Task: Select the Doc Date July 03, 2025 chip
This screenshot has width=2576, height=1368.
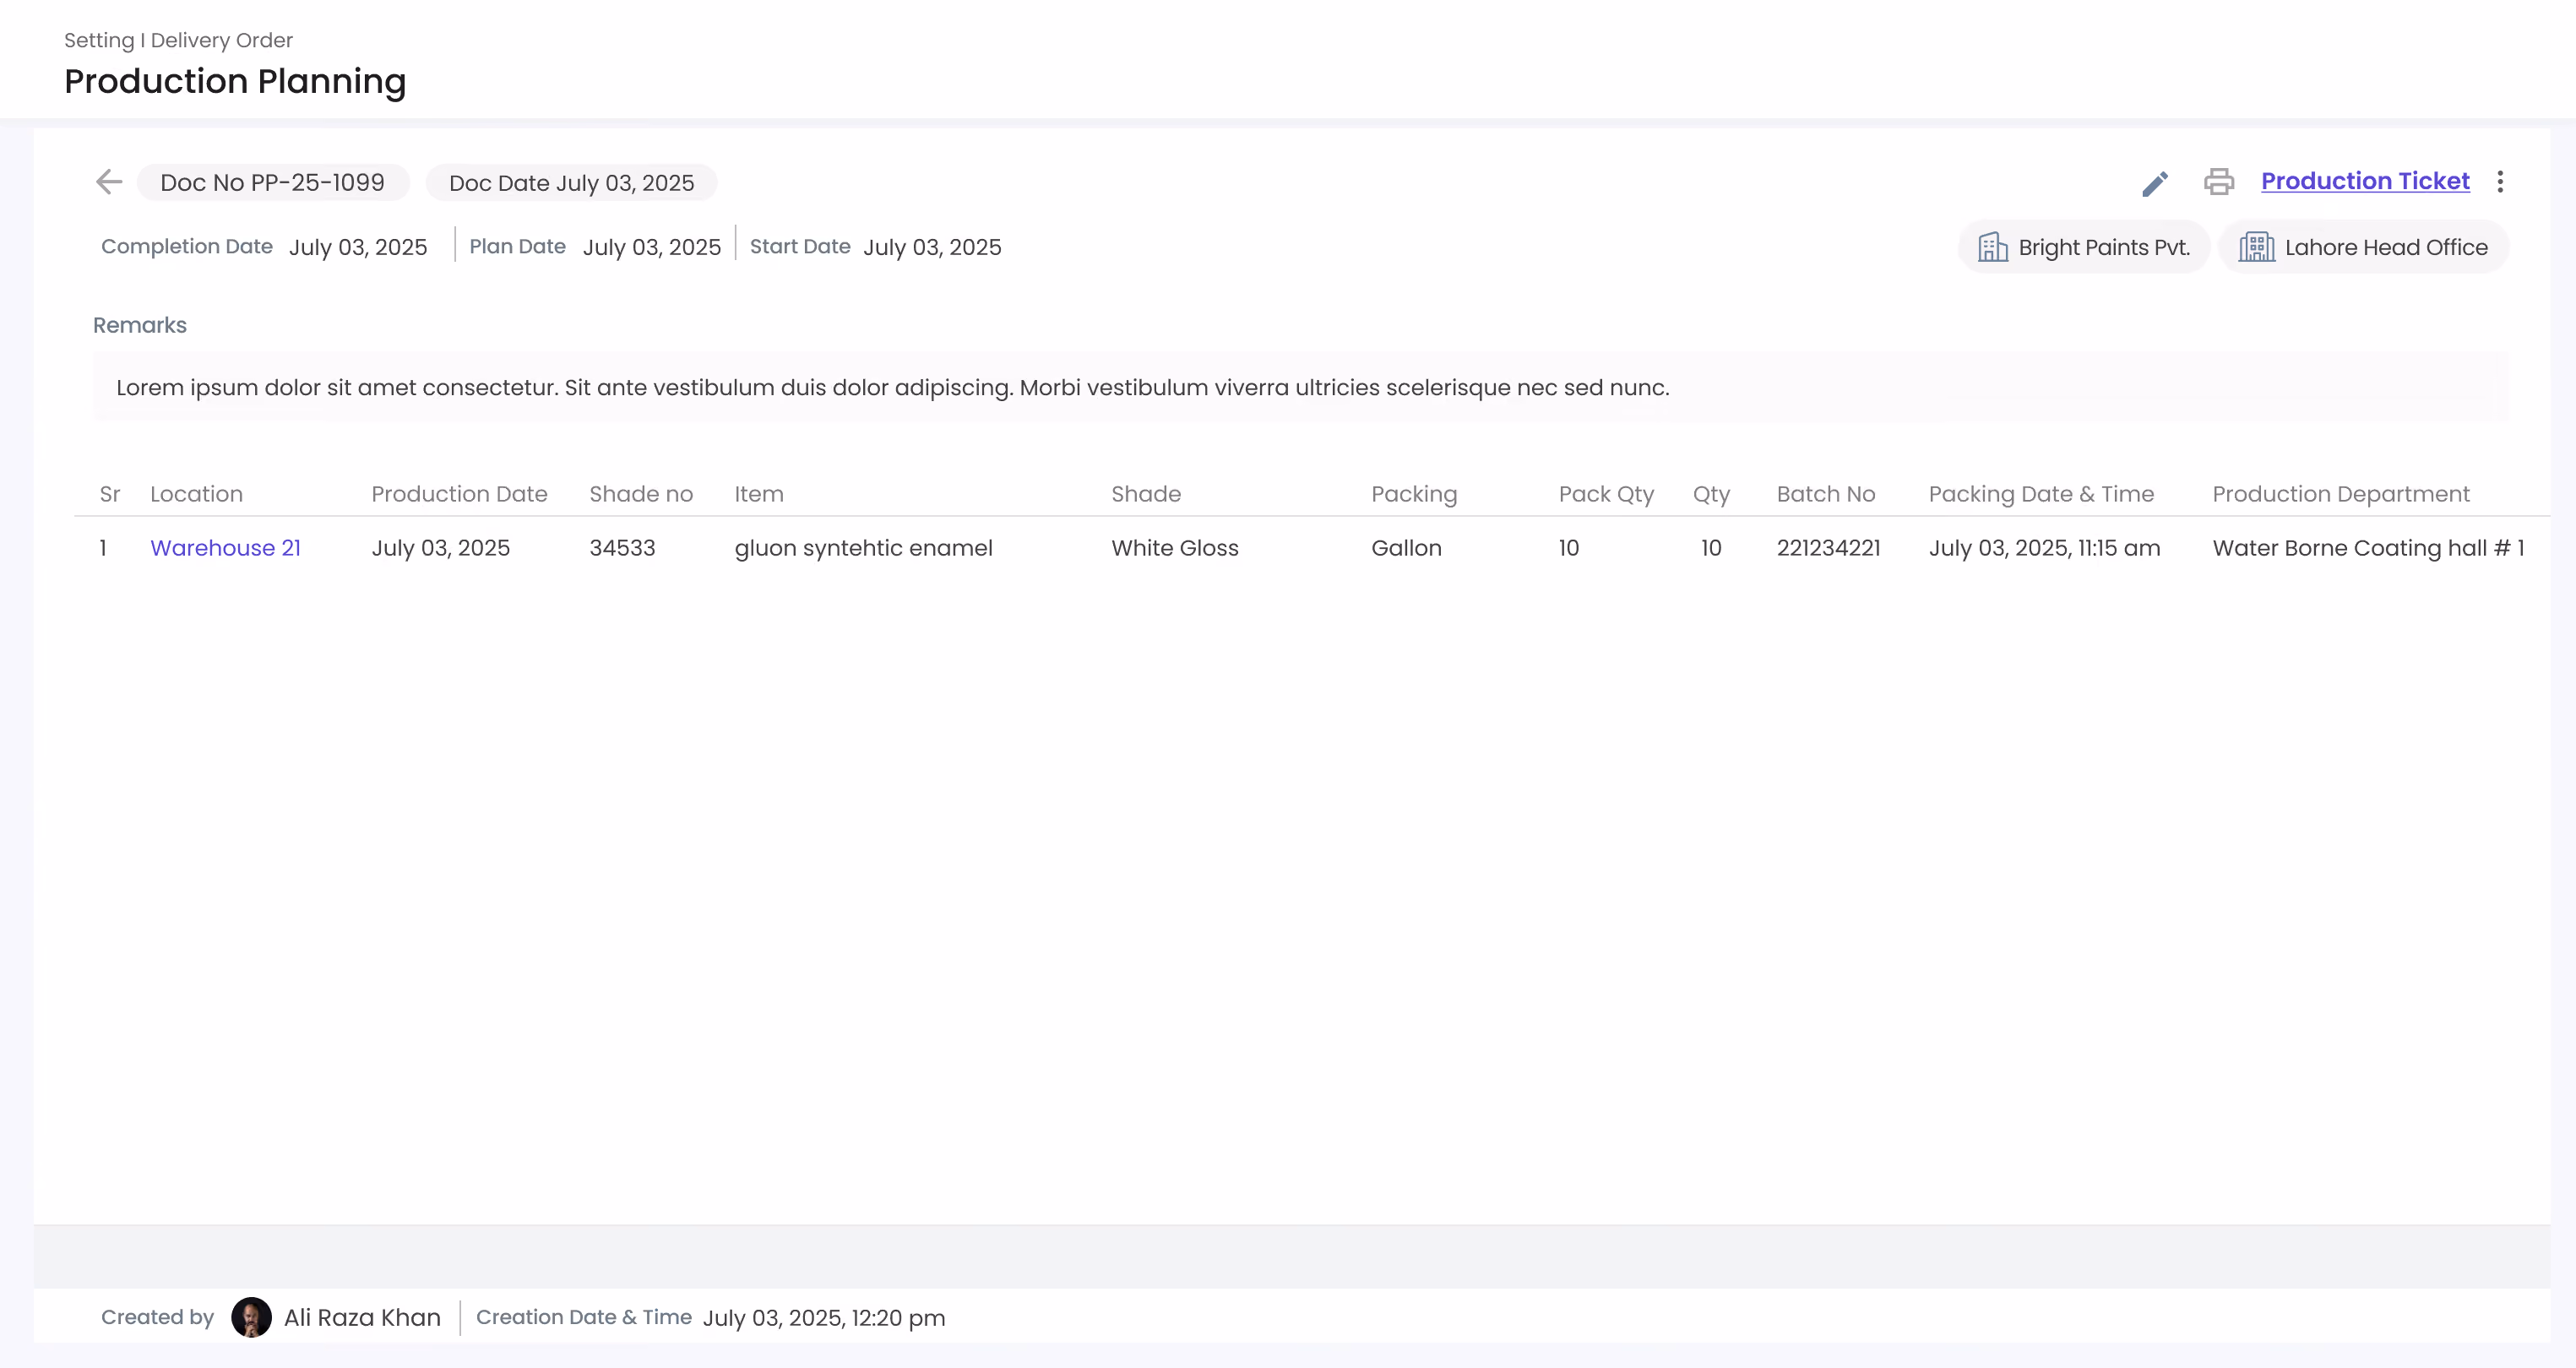Action: tap(571, 183)
